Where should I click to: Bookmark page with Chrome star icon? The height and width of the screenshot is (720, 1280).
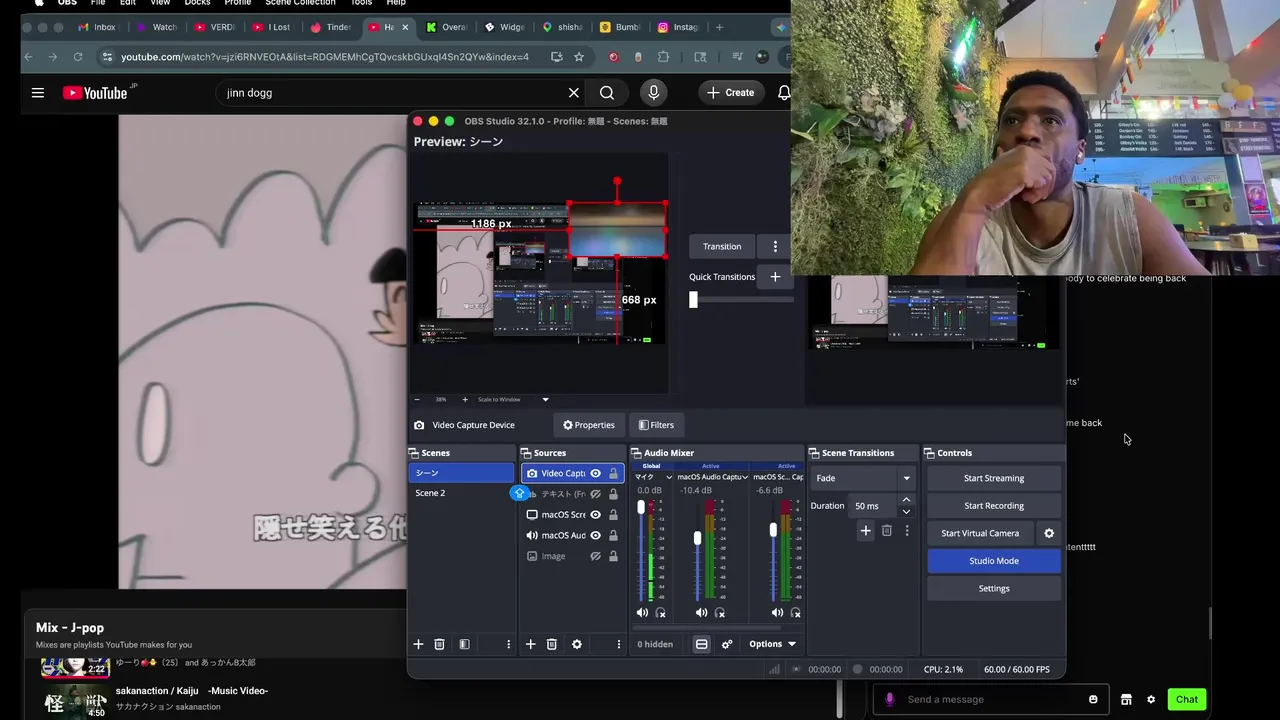pyautogui.click(x=578, y=57)
